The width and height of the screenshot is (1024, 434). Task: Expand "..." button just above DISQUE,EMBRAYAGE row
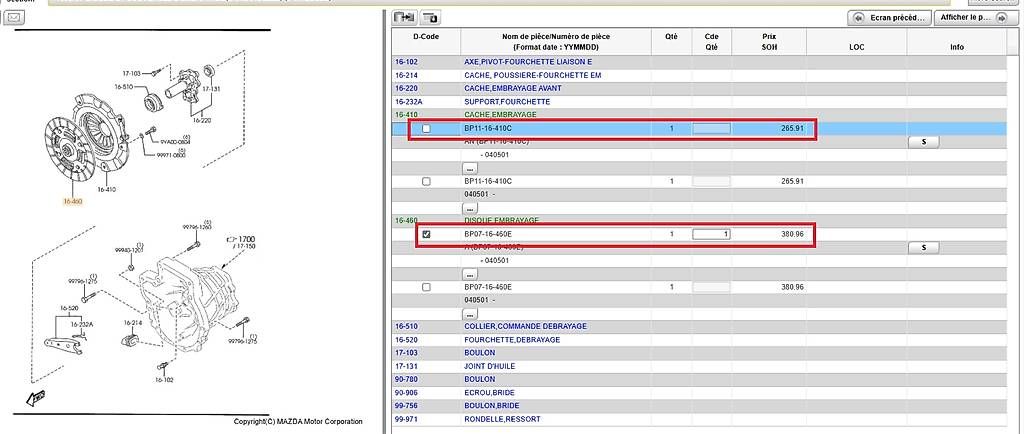click(468, 208)
